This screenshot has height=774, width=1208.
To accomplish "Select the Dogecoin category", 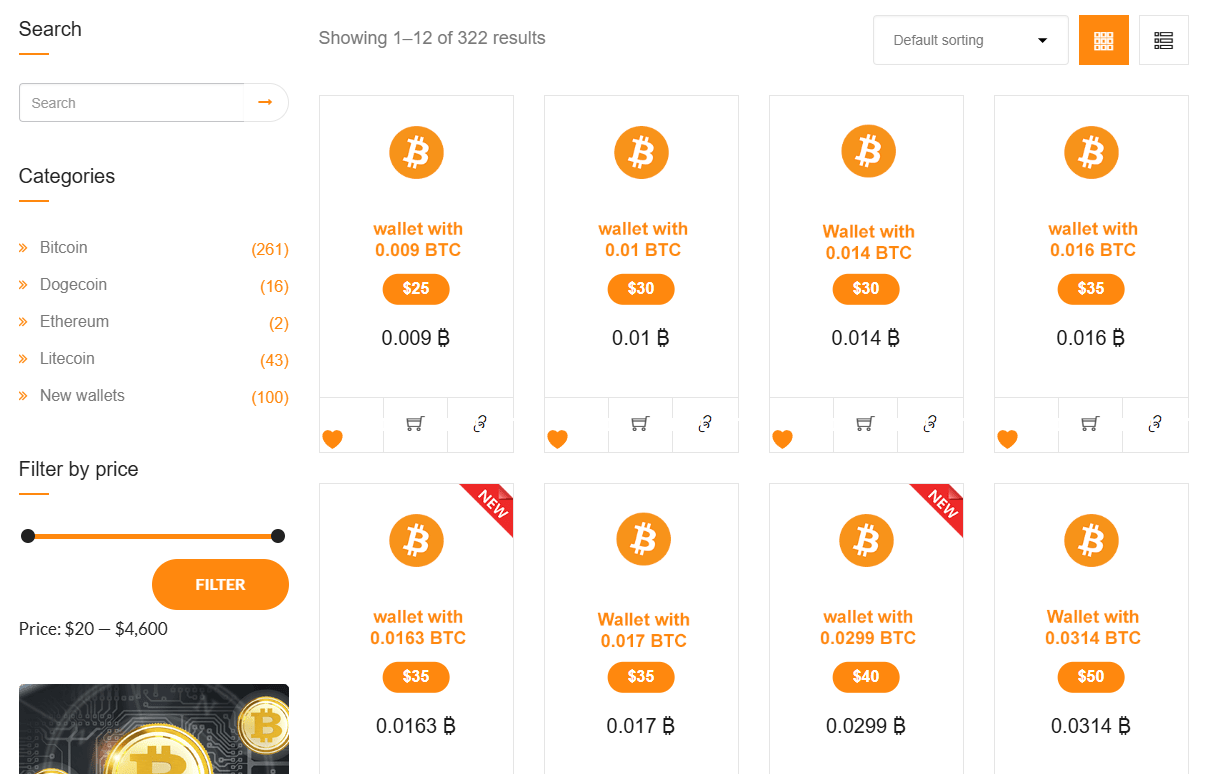I will (x=73, y=284).
